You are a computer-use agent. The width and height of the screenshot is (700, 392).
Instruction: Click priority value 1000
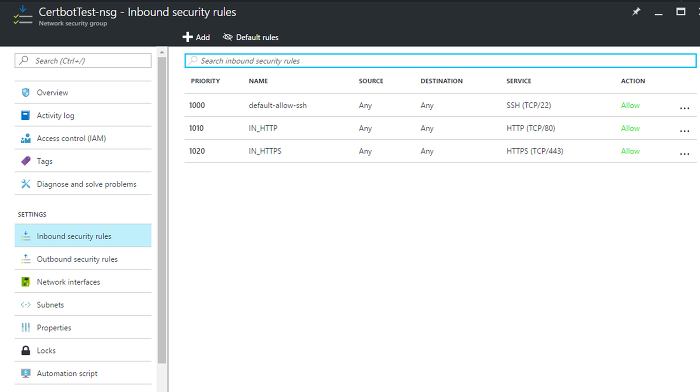click(197, 105)
